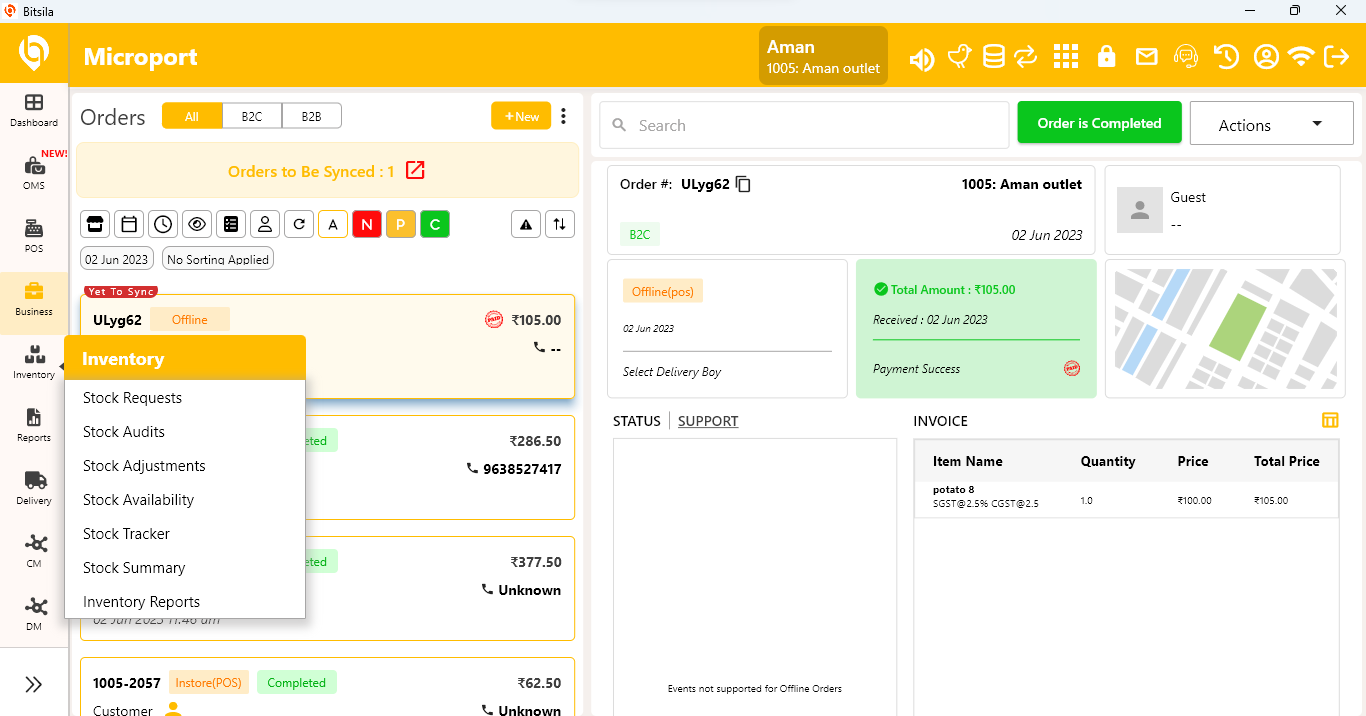The image size is (1366, 716).
Task: Click the warning triangle filter icon
Action: [x=526, y=224]
